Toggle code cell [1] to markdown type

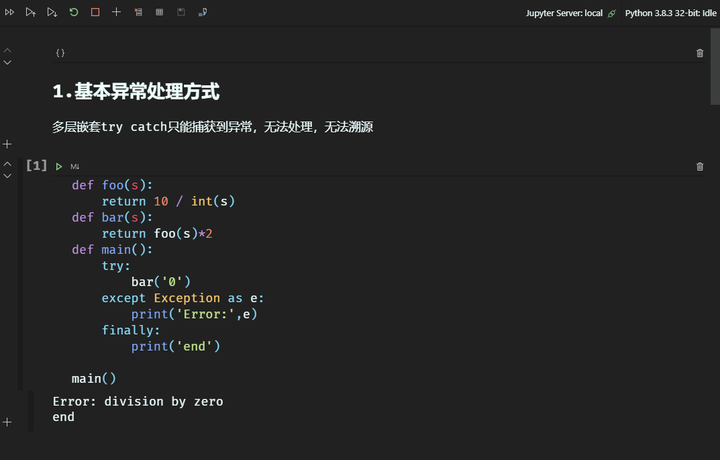75,166
